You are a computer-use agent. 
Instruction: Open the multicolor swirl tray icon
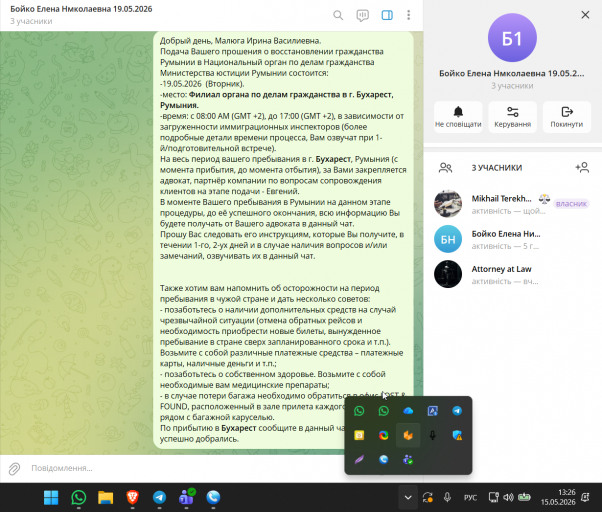click(383, 435)
